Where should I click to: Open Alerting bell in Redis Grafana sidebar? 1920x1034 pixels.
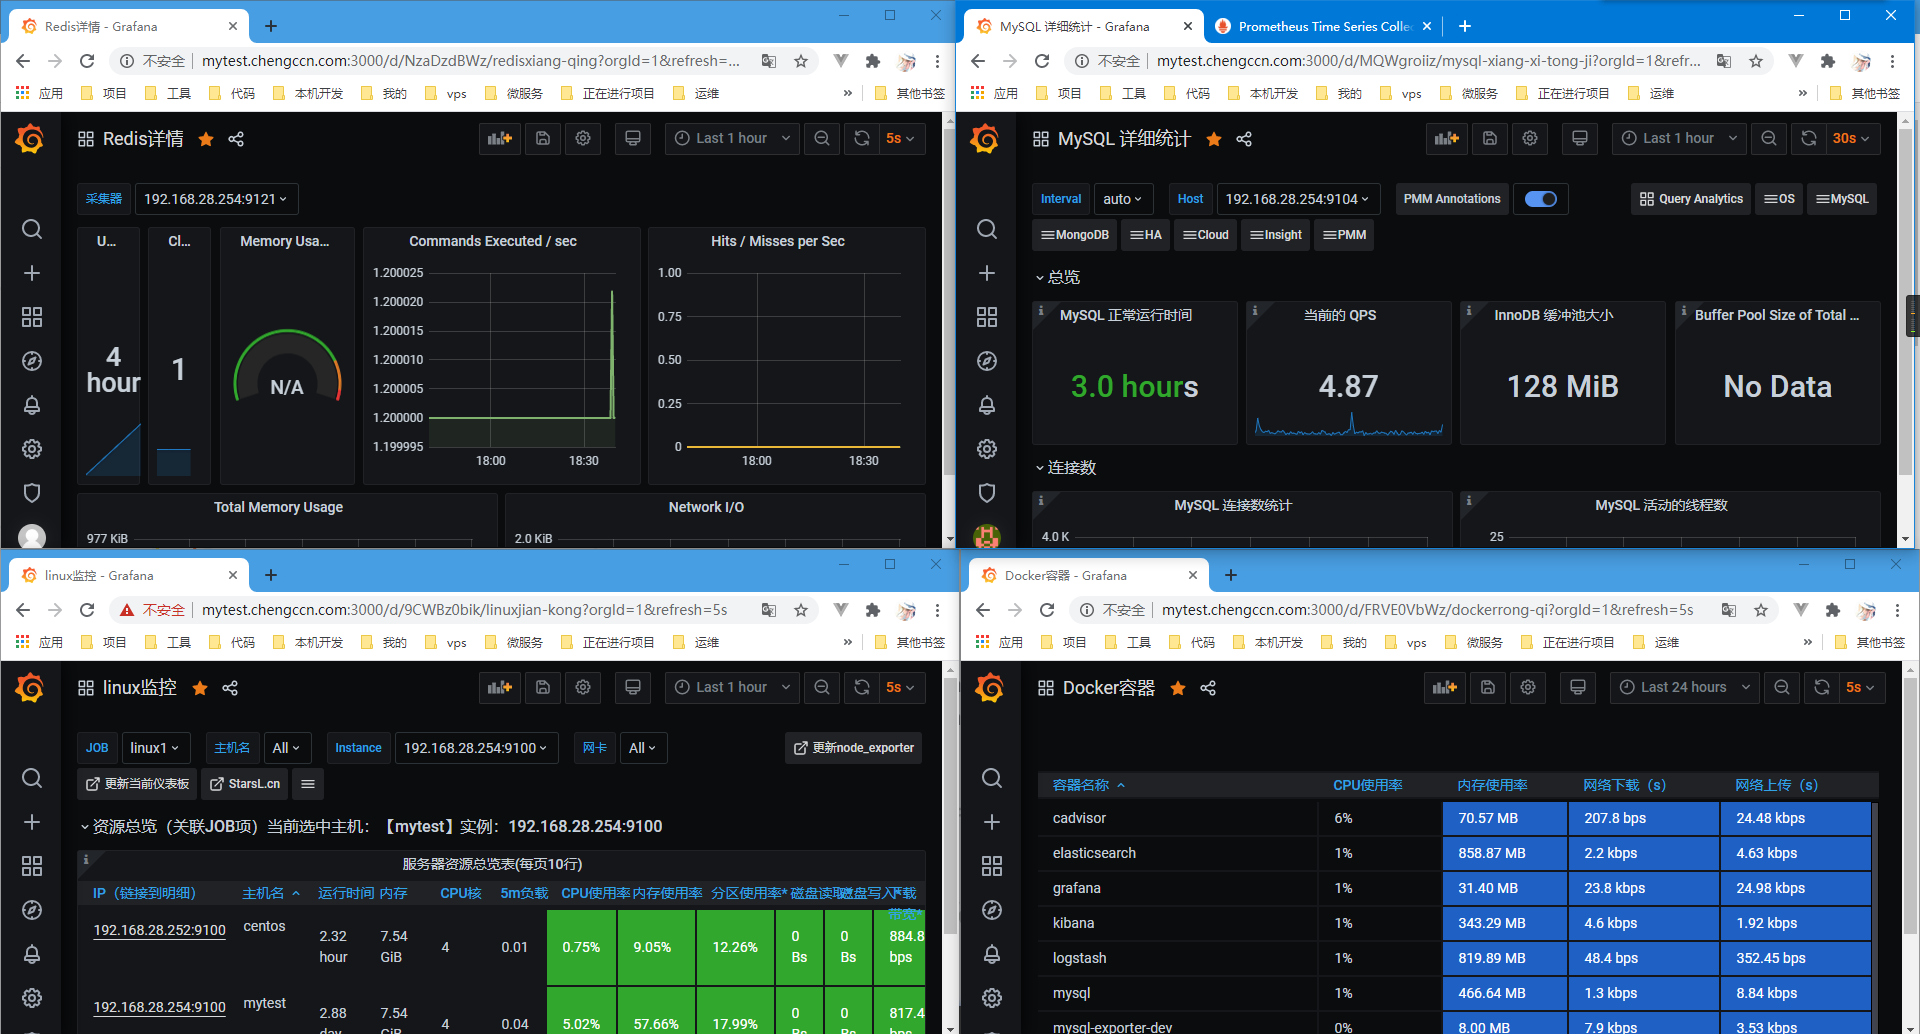(x=32, y=405)
